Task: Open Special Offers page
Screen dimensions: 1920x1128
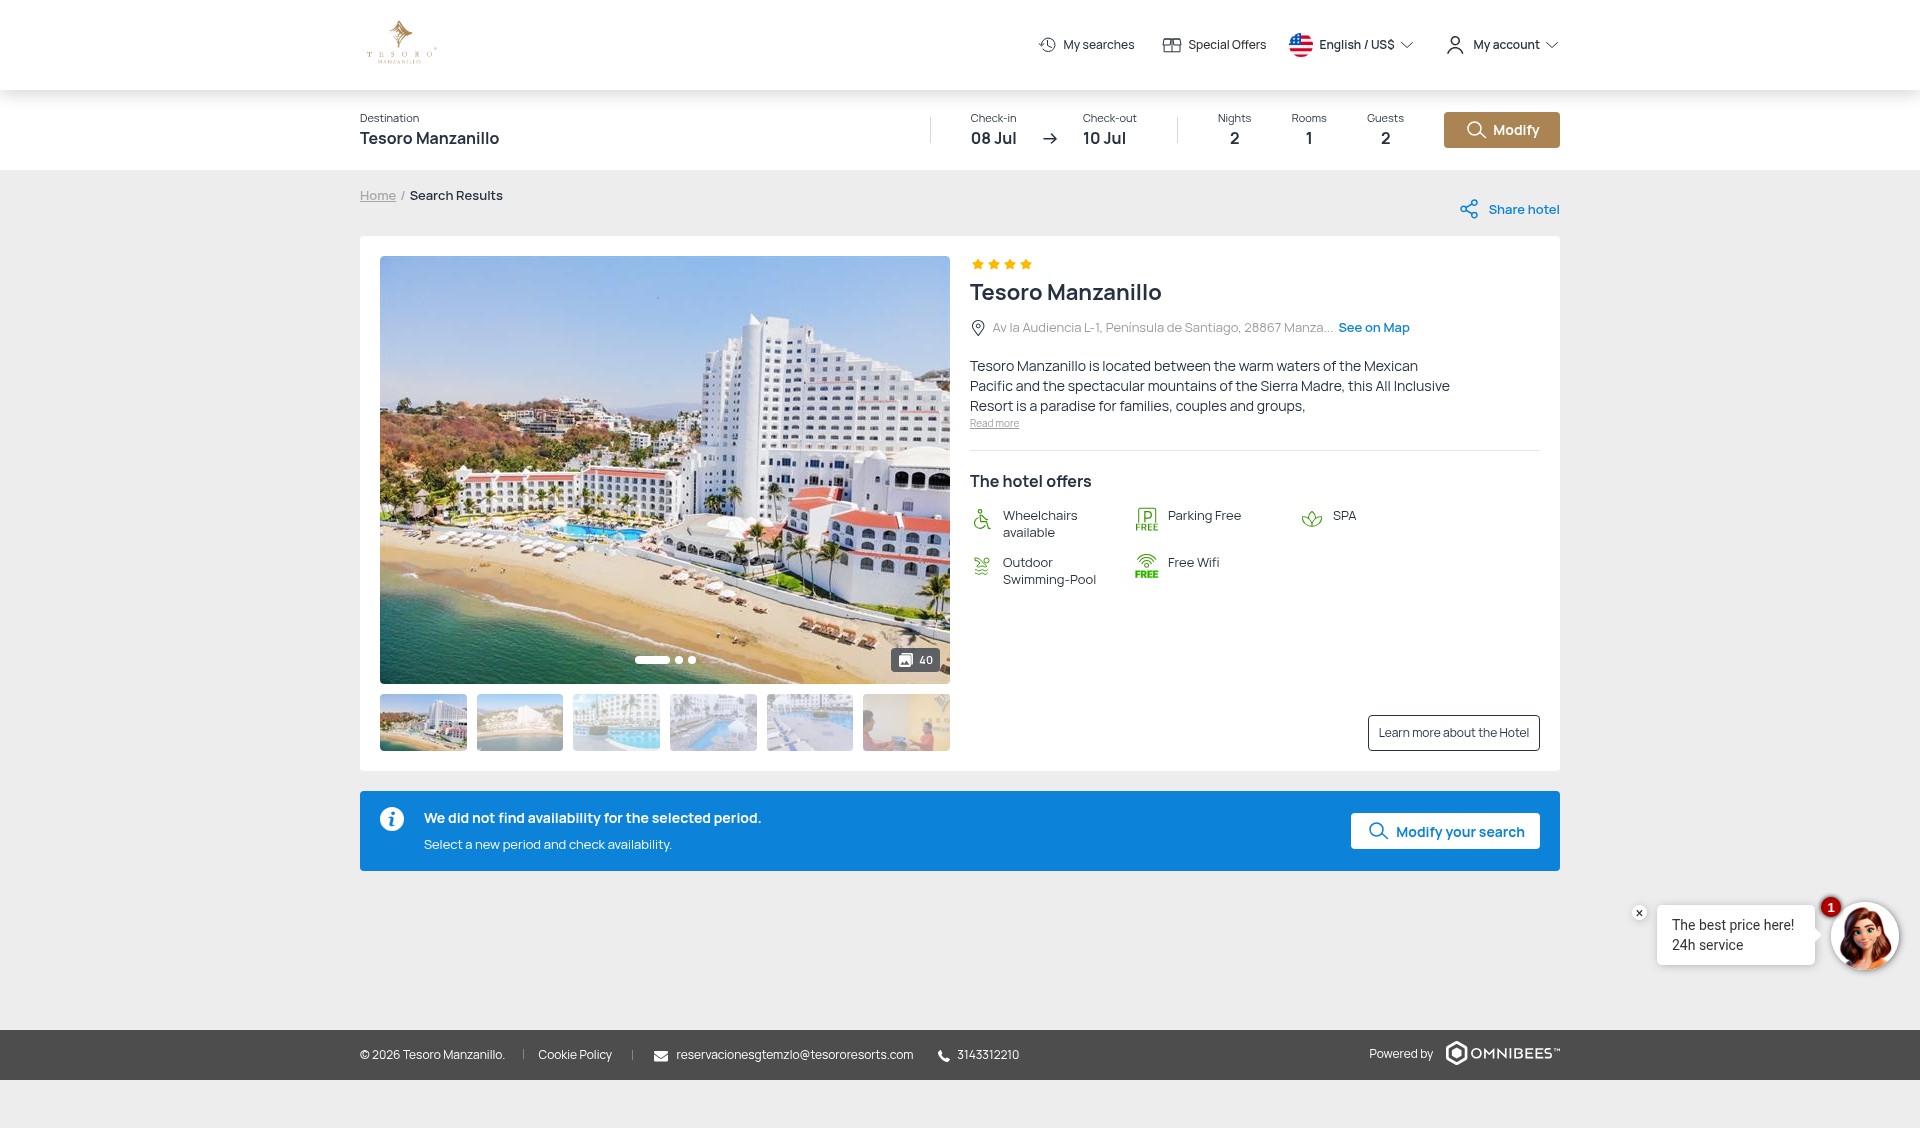Action: click(1214, 45)
